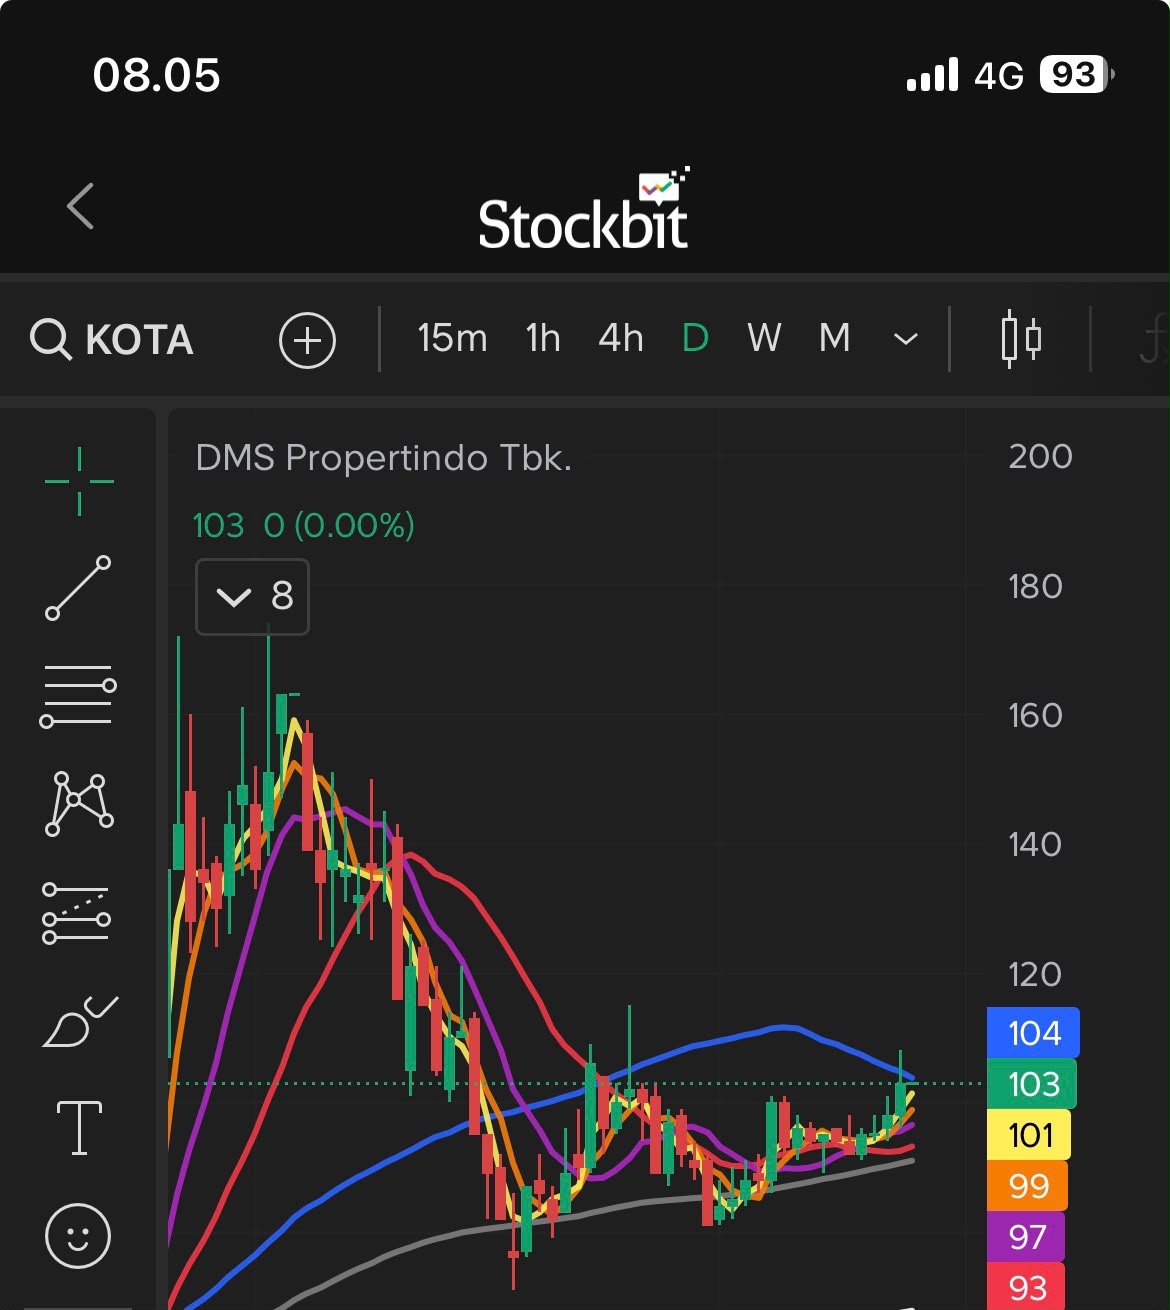Tap the 4G network indicator
Viewport: 1170px width, 1310px height.
click(x=999, y=76)
